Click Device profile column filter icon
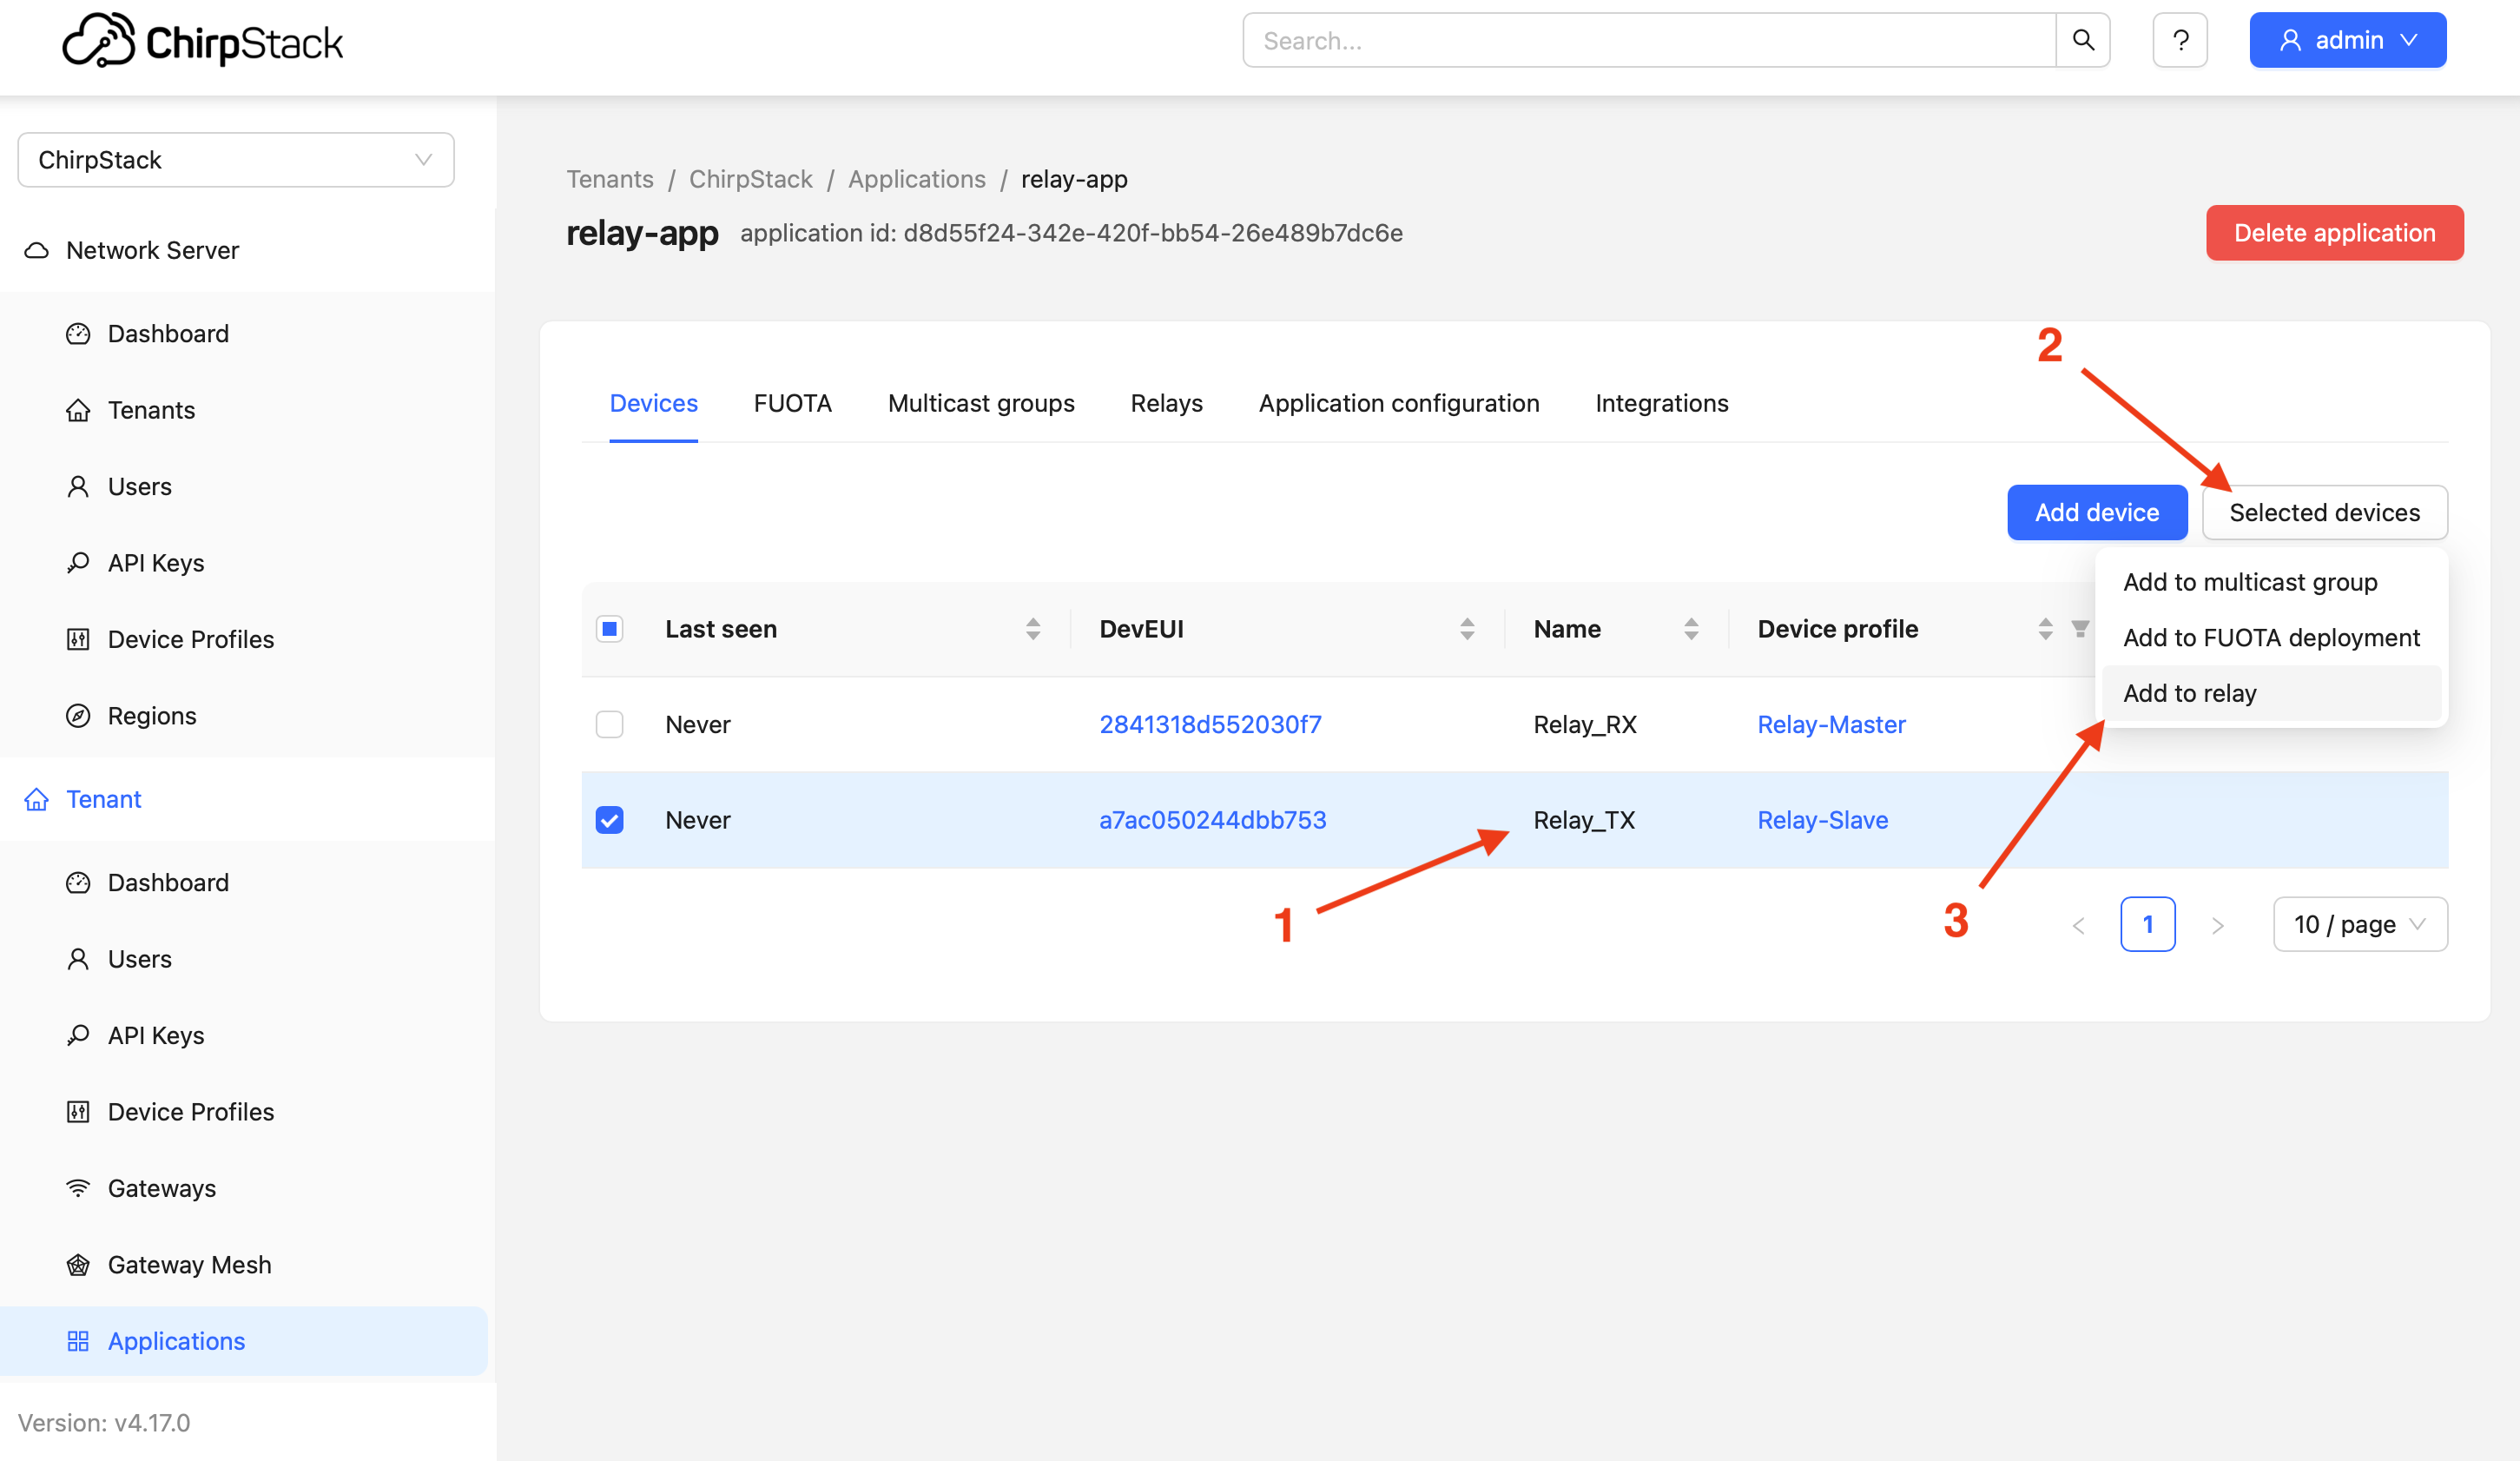The height and width of the screenshot is (1461, 2520). [2080, 628]
